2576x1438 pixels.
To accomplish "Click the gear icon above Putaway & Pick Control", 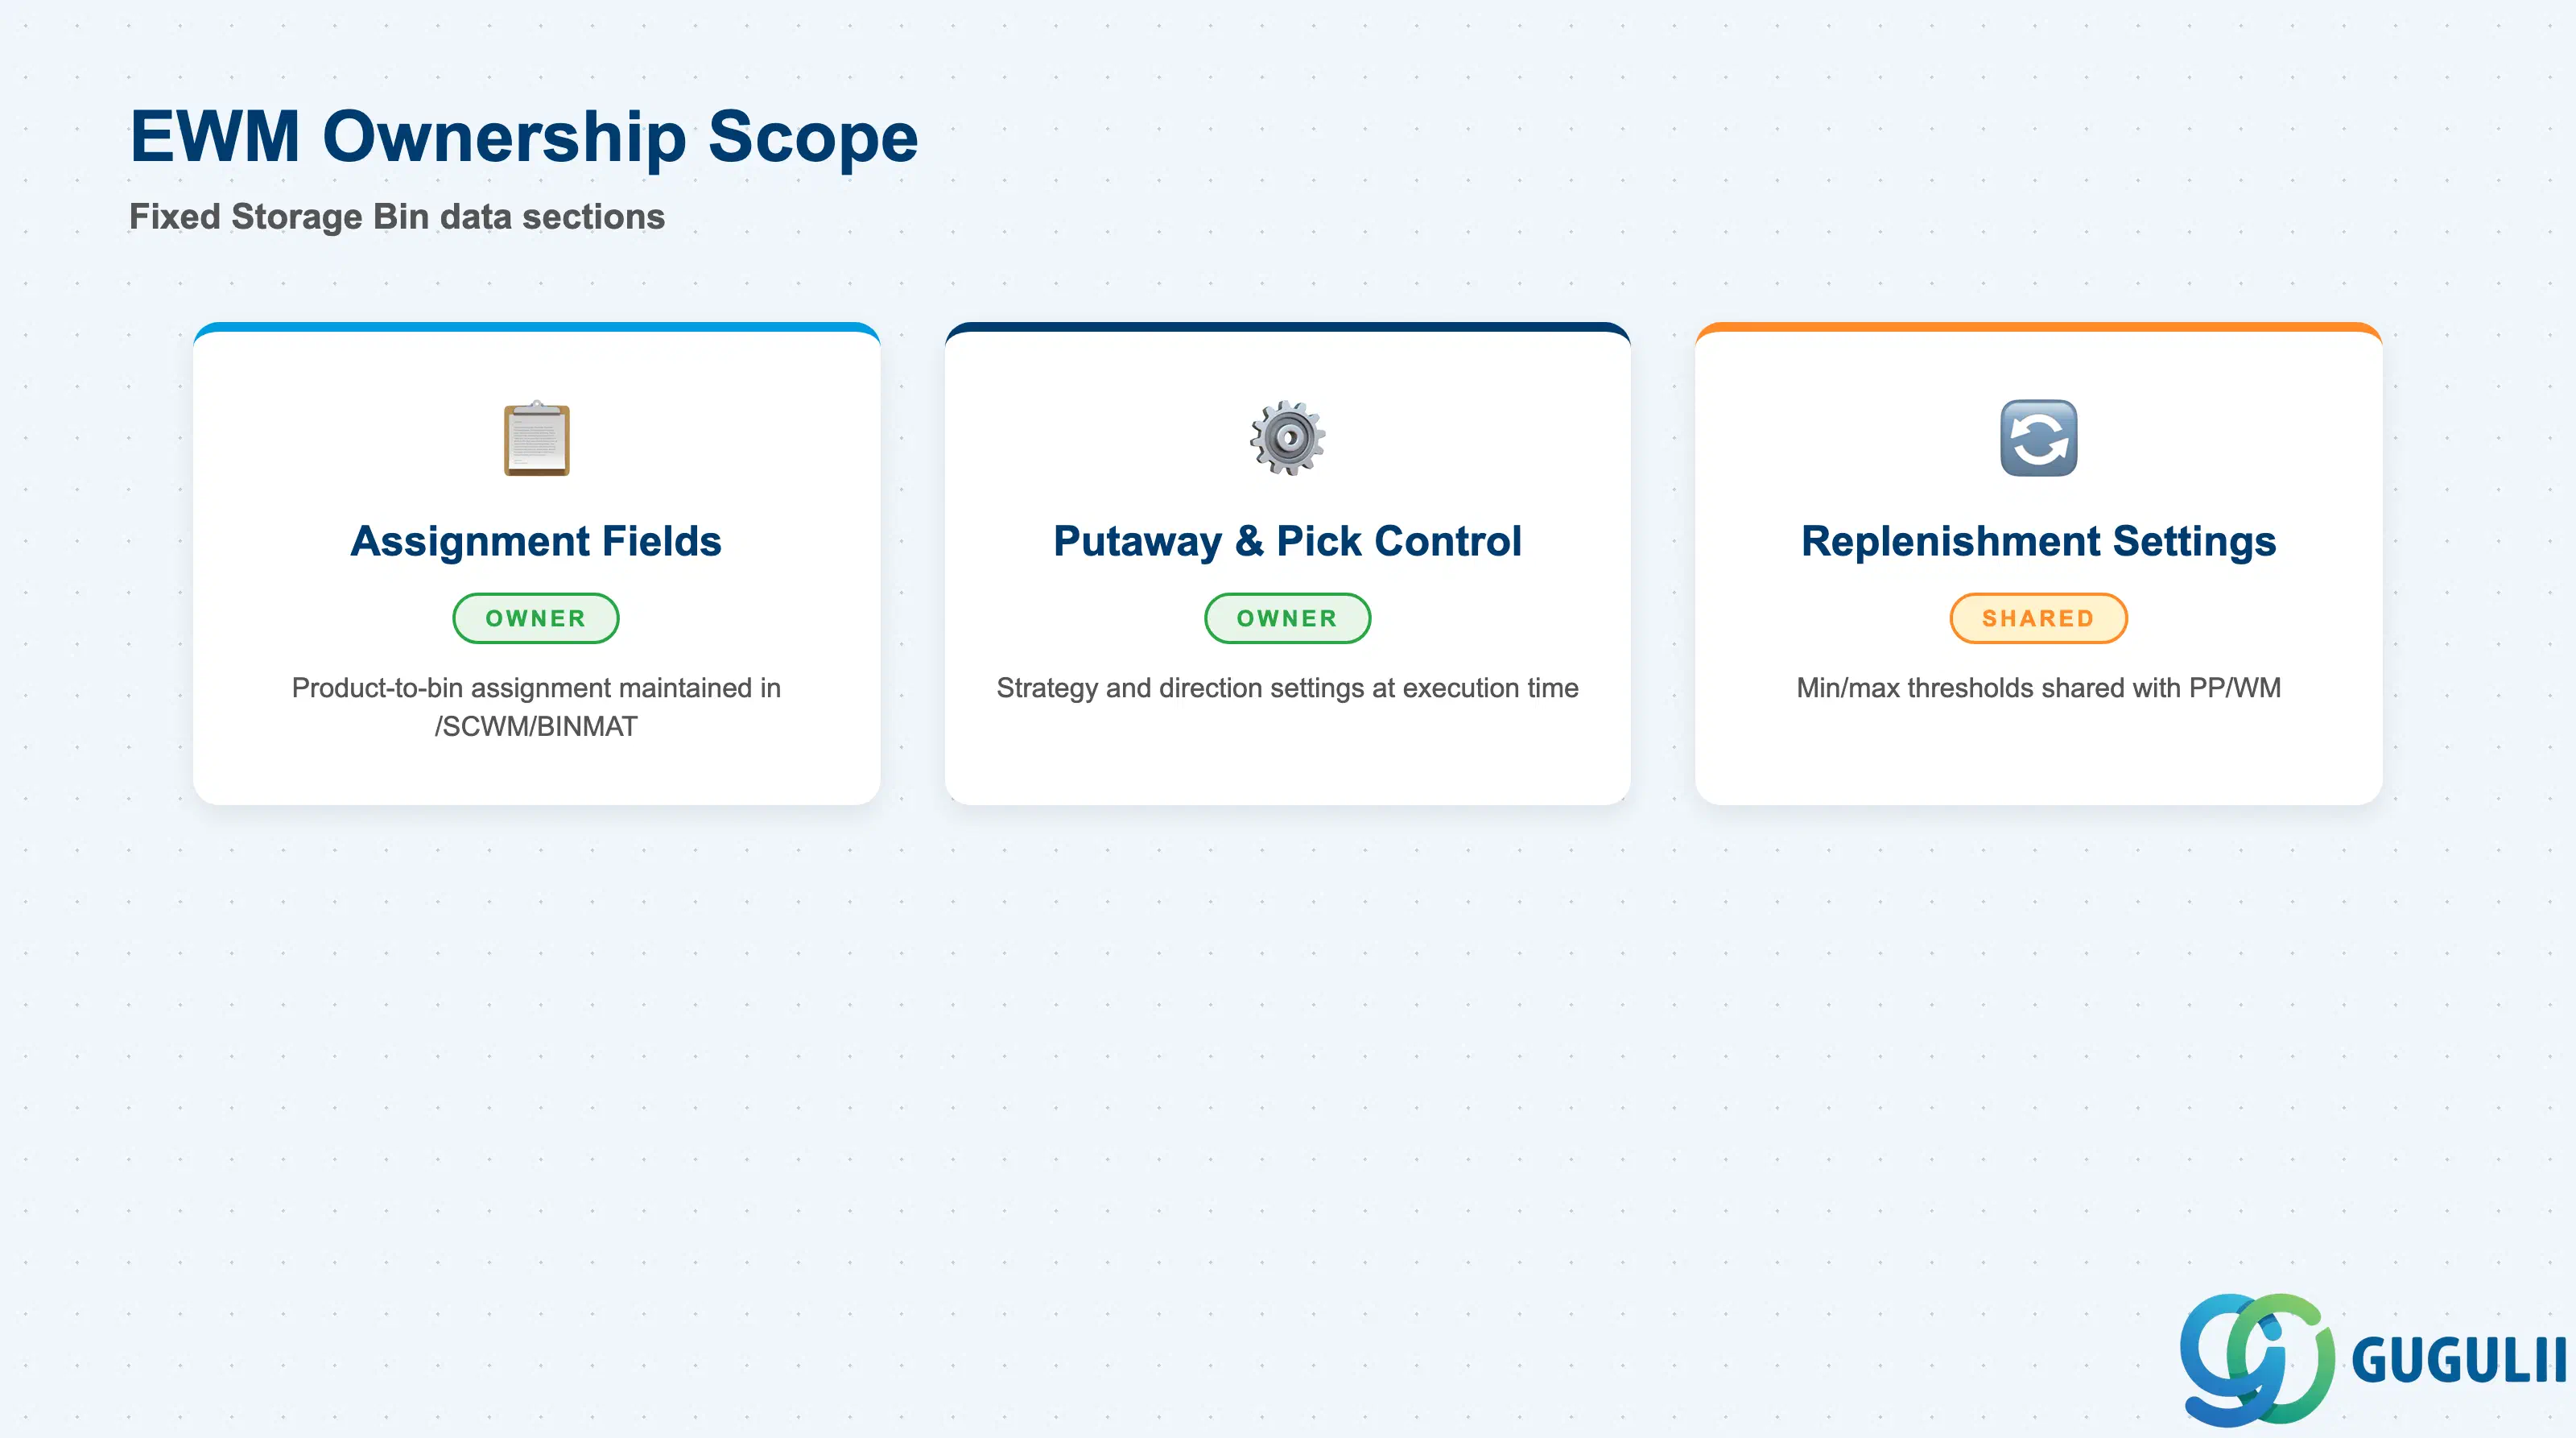I will tap(1287, 438).
